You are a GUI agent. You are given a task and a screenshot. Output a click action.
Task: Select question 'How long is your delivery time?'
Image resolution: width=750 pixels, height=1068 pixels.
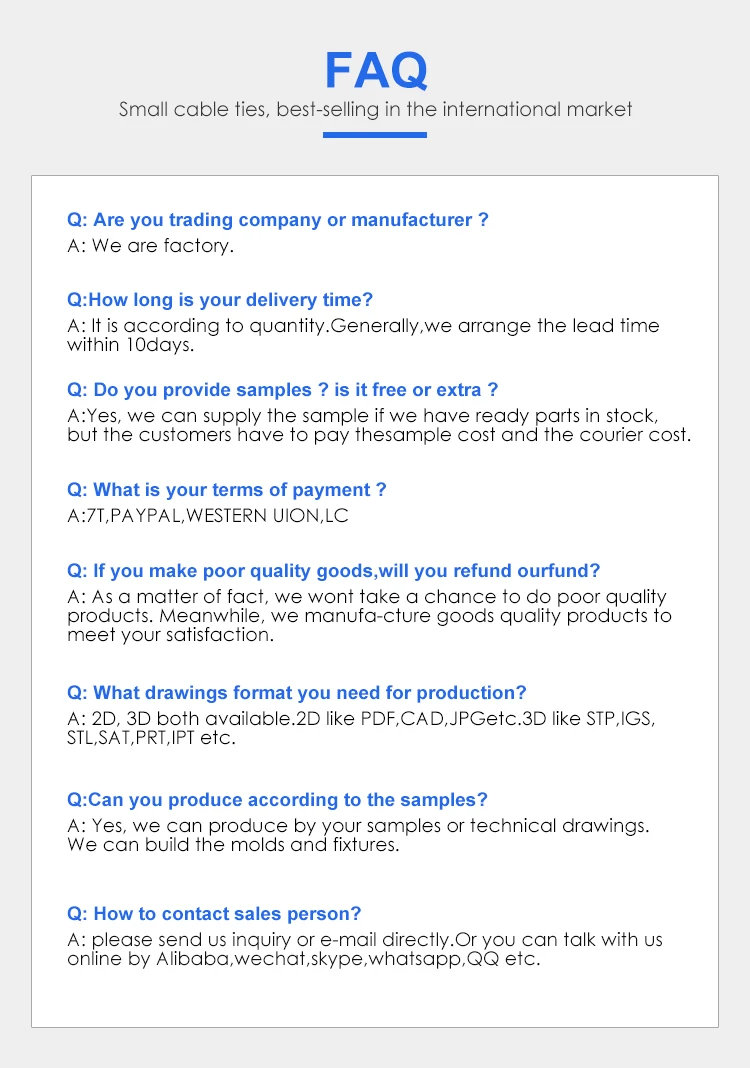click(x=220, y=299)
